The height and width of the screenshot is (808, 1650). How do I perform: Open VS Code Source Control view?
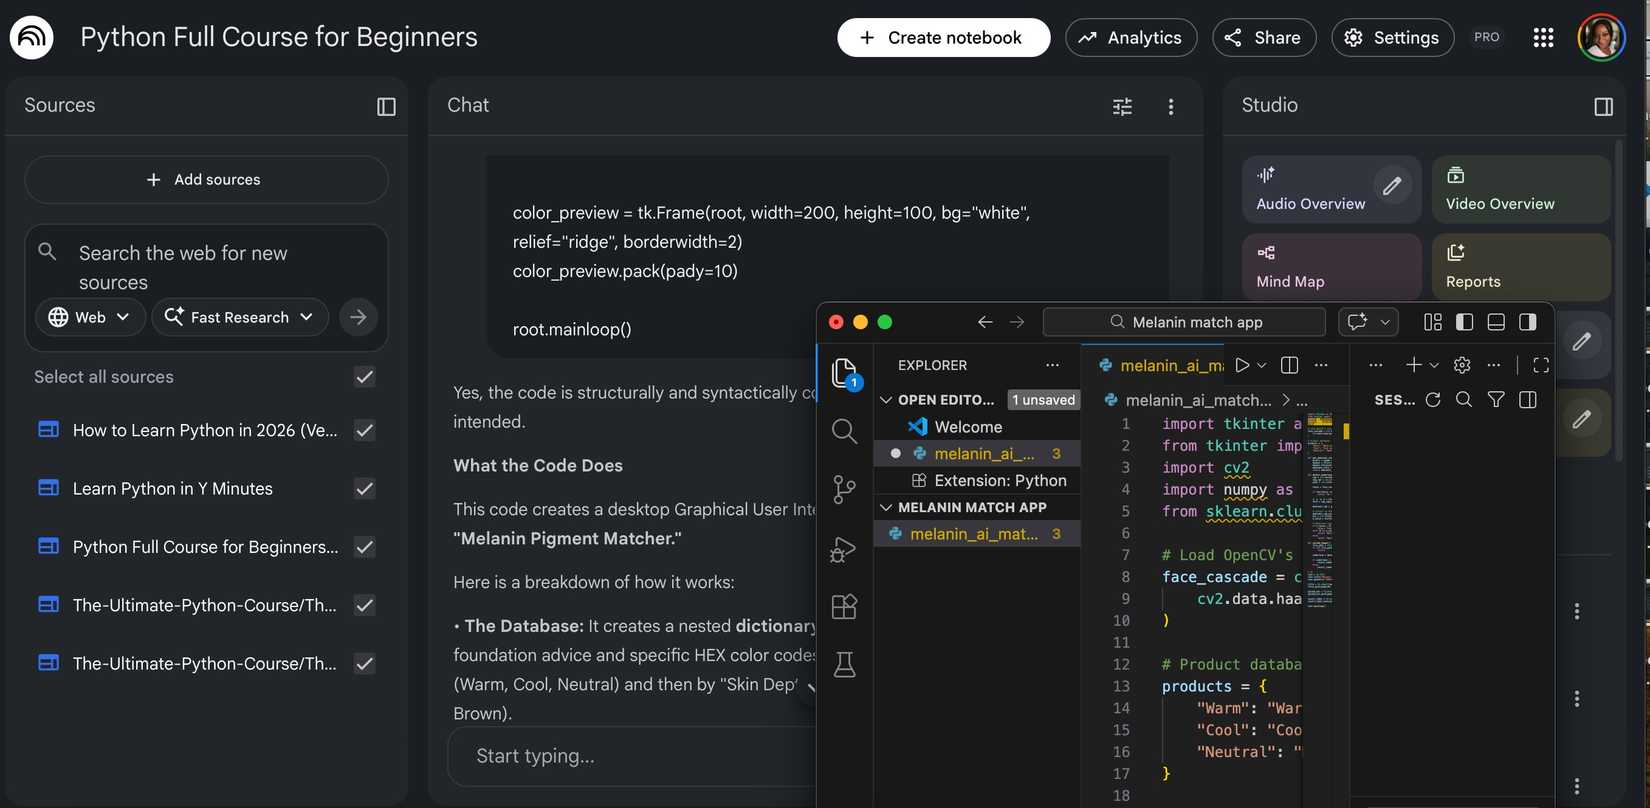pyautogui.click(x=844, y=489)
